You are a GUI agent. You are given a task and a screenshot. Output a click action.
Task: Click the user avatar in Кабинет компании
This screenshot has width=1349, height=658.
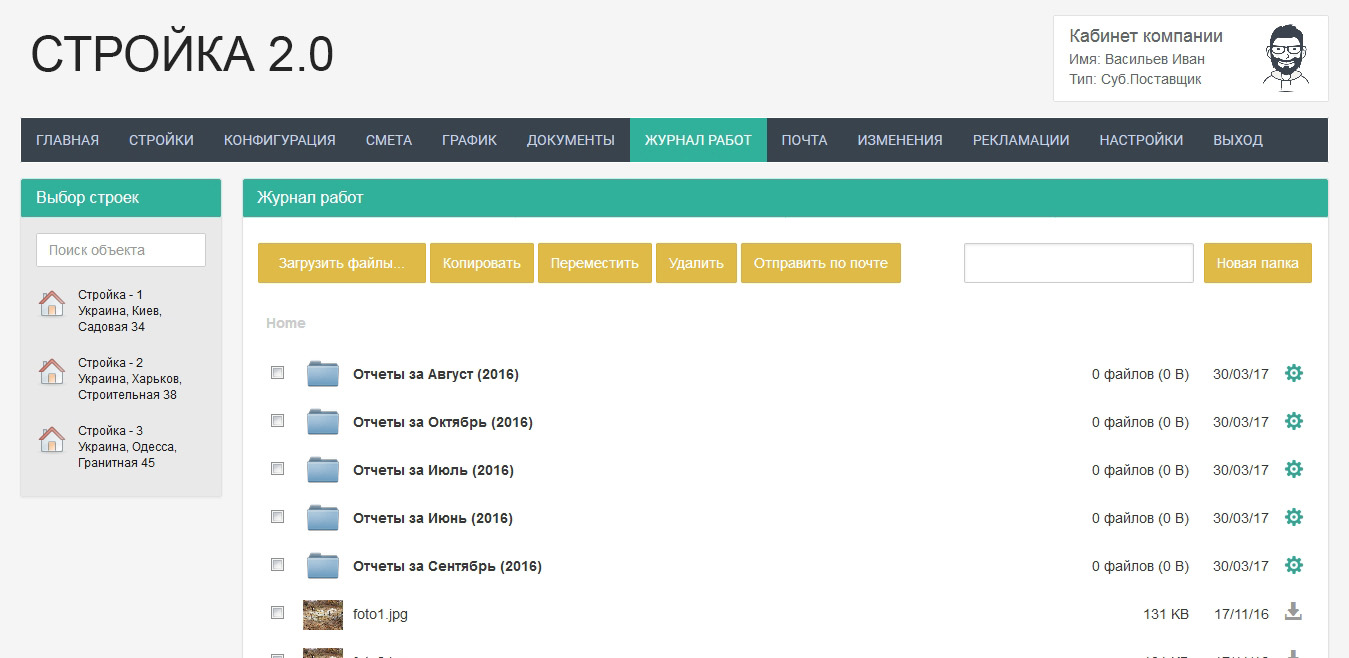1287,58
